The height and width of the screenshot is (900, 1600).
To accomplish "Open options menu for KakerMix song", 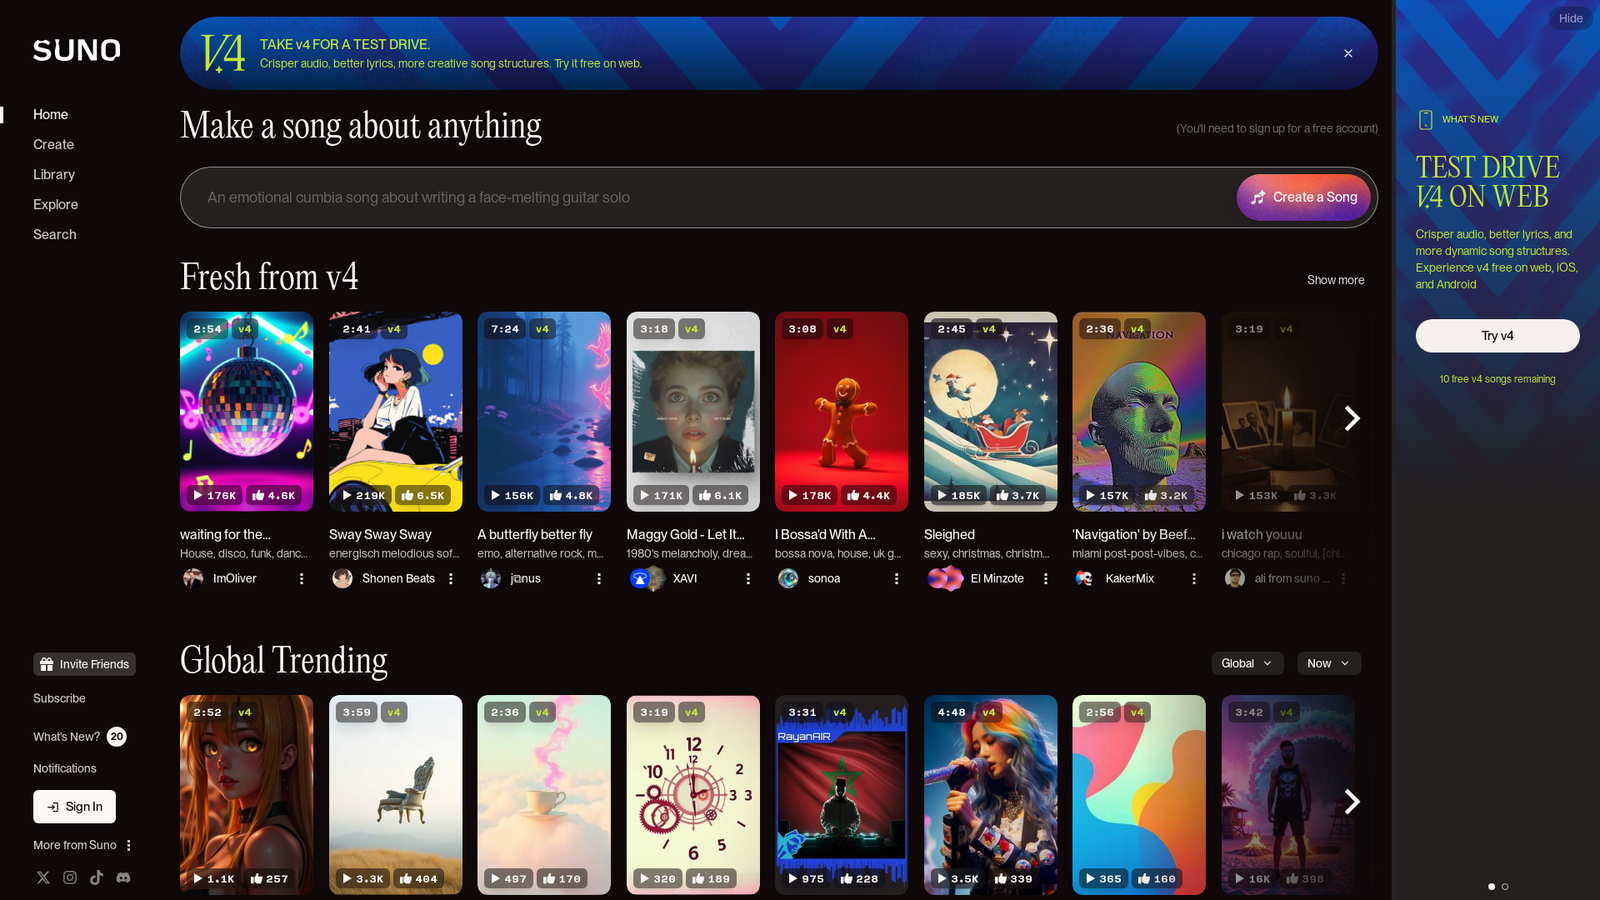I will click(x=1194, y=578).
